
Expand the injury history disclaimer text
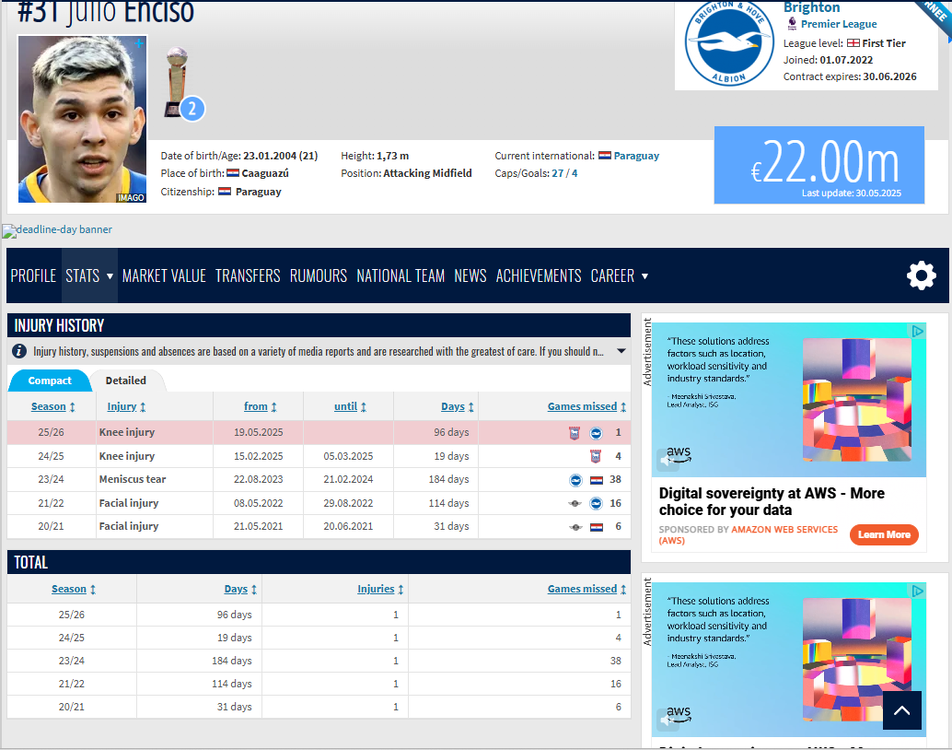(621, 351)
